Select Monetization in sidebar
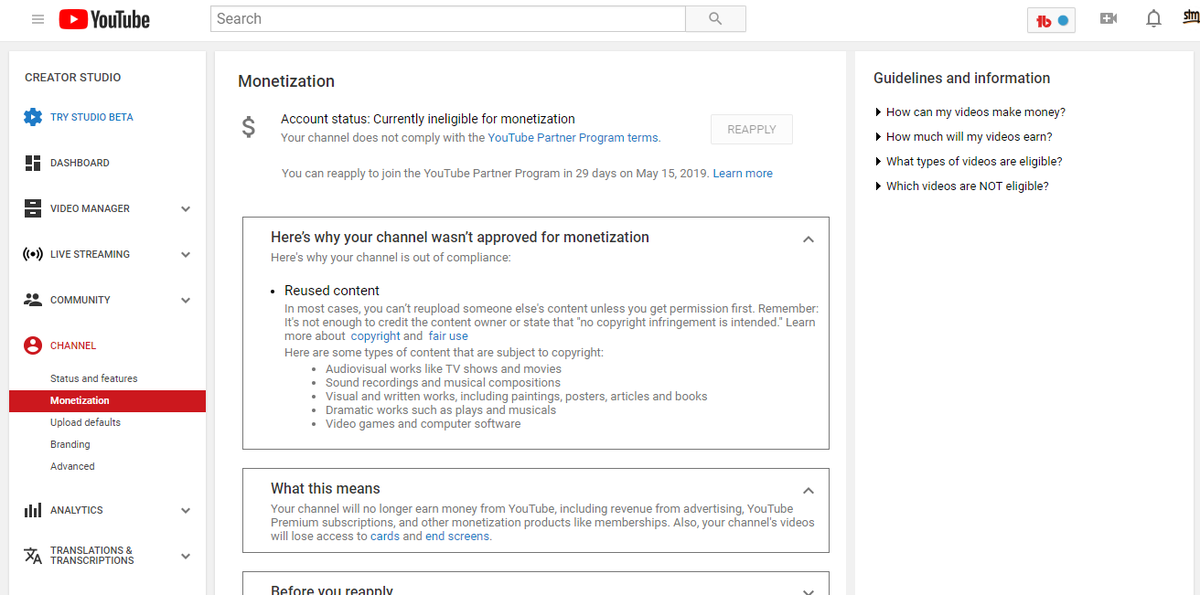This screenshot has height=595, width=1200. coord(107,401)
